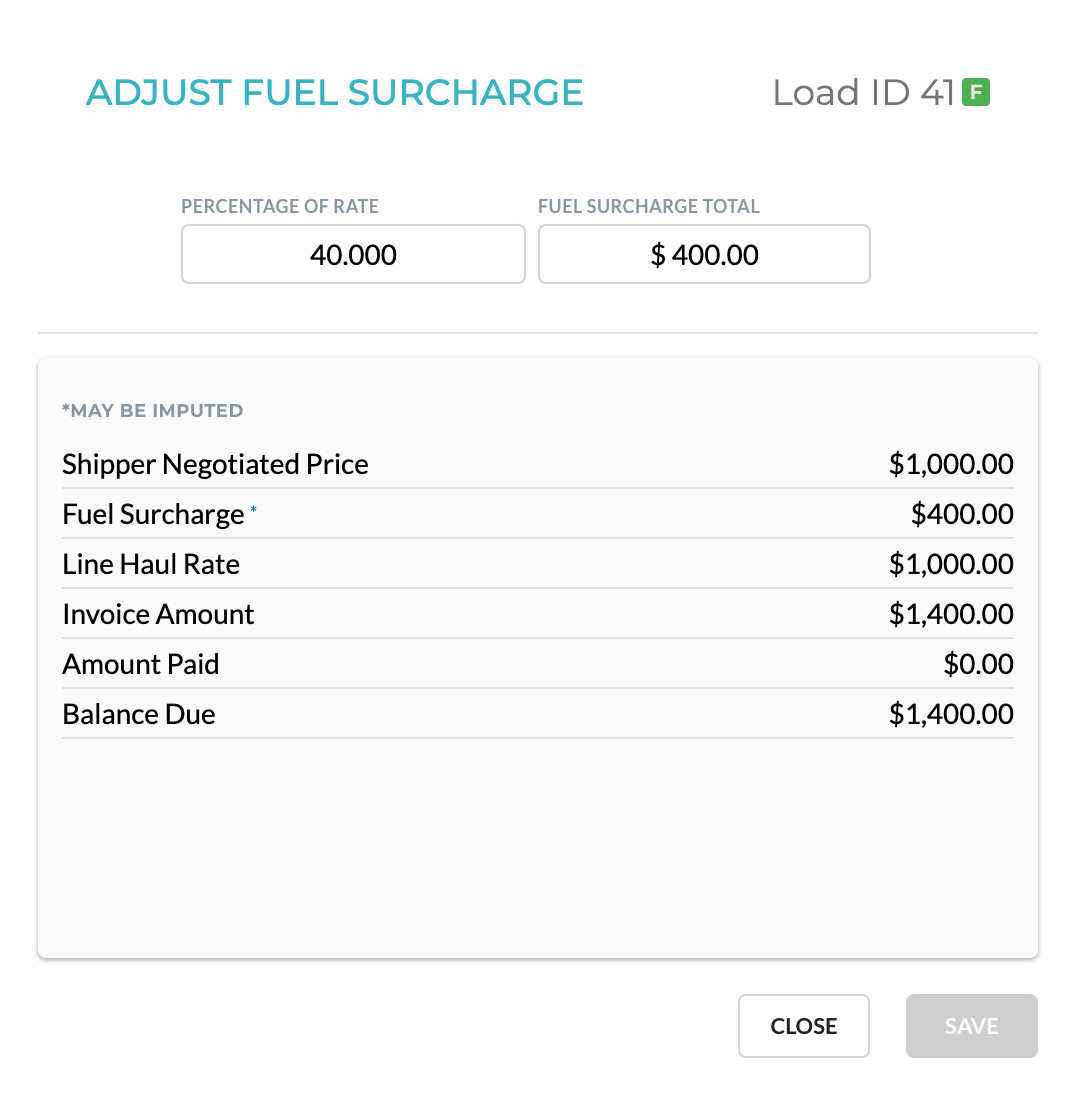
Task: Click the May Be Imputed note
Action: [x=153, y=410]
